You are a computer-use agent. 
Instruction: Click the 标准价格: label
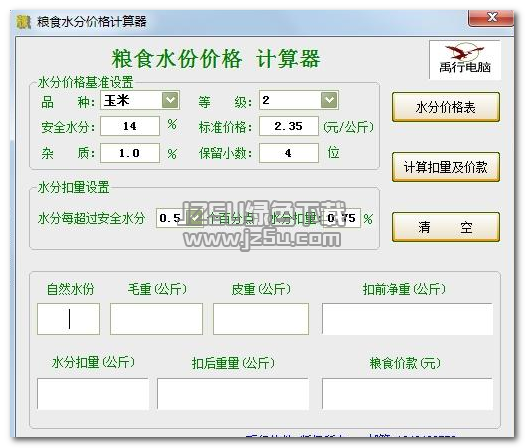click(226, 127)
